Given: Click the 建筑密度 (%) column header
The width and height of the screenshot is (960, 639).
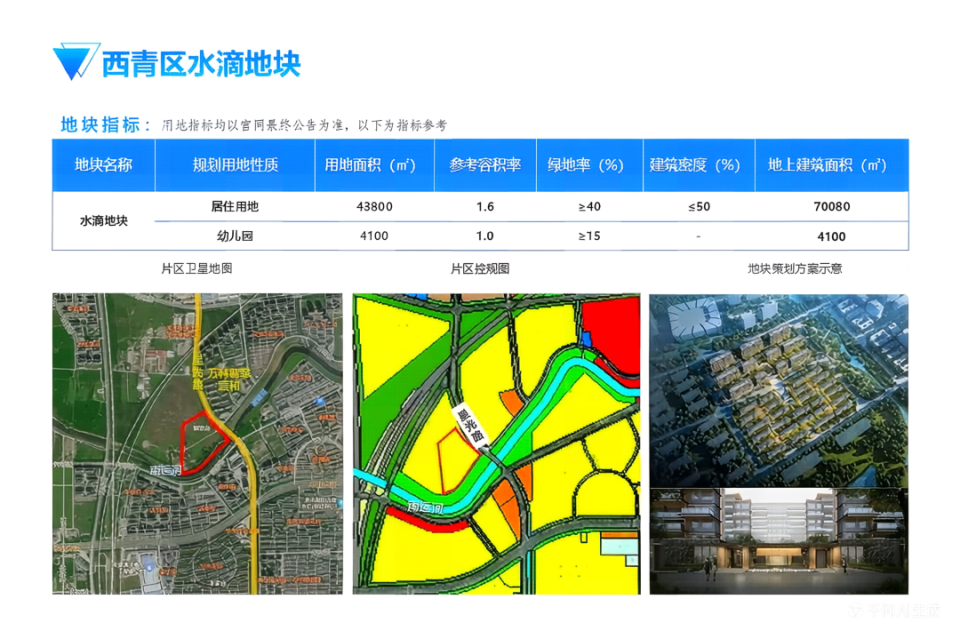Looking at the screenshot, I should coord(699,165).
